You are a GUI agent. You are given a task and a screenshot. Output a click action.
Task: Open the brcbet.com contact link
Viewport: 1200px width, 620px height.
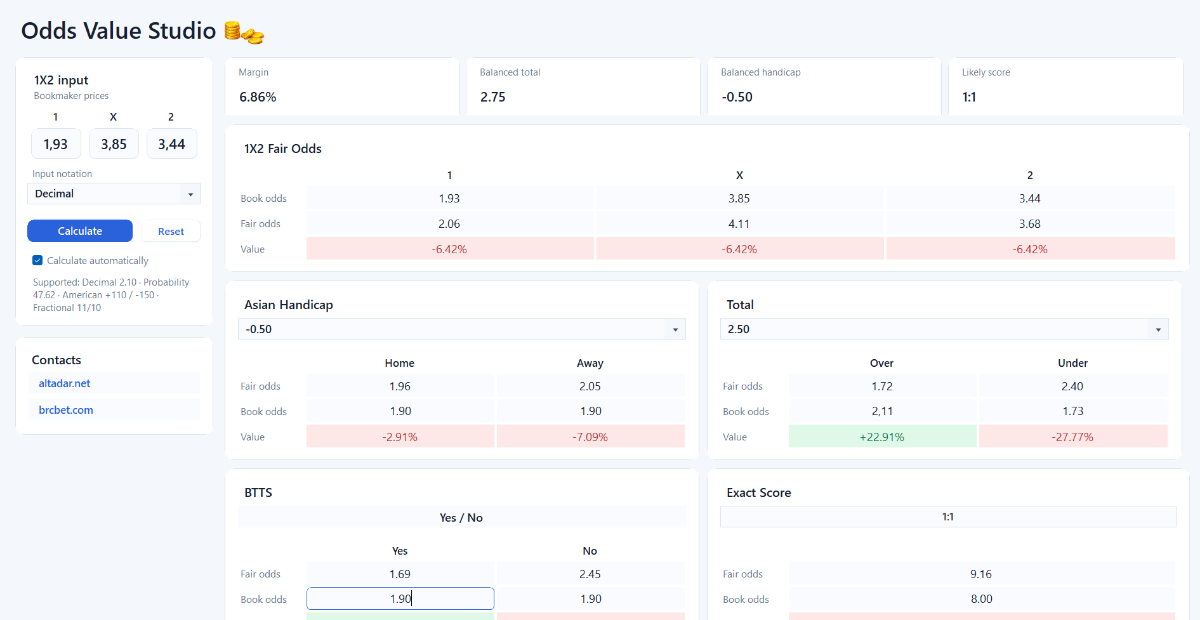tap(66, 410)
